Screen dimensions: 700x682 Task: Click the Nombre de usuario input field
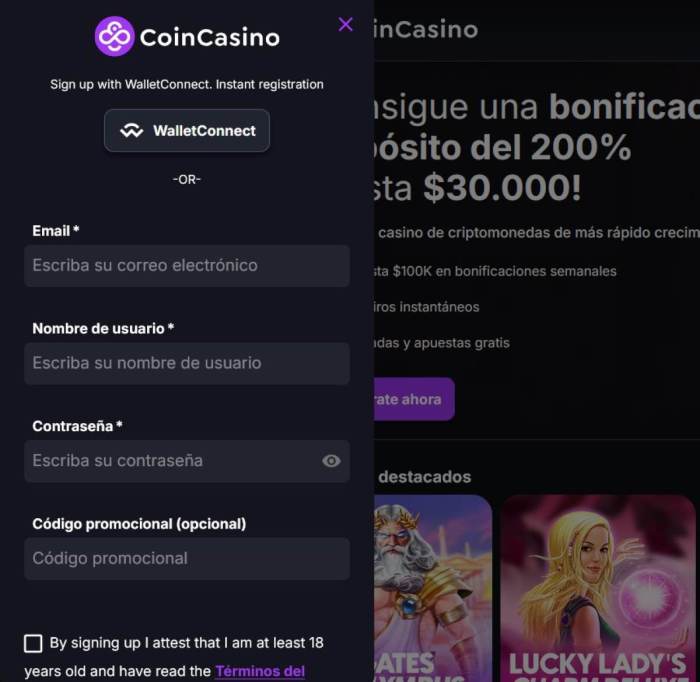tap(187, 363)
